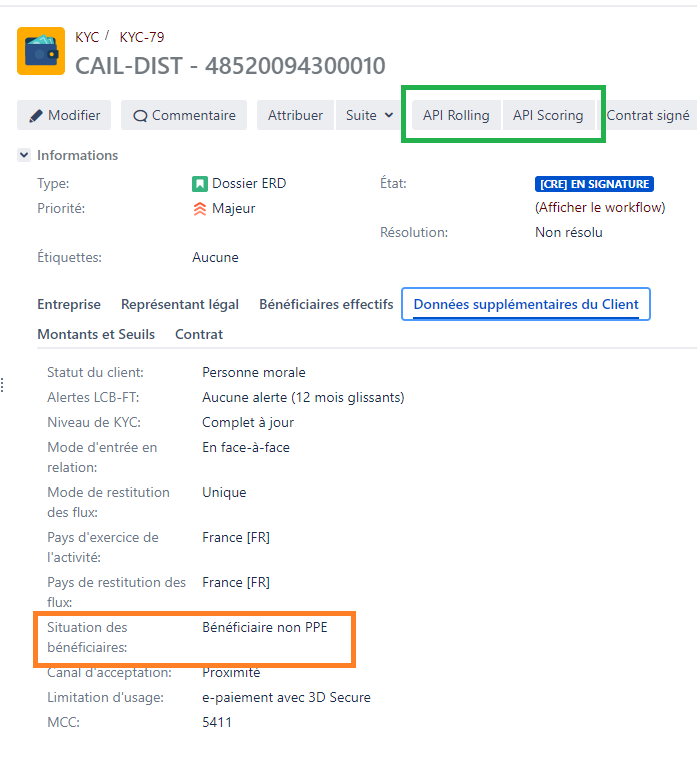The image size is (697, 781).
Task: Switch to the Contrat tab
Action: click(x=199, y=334)
